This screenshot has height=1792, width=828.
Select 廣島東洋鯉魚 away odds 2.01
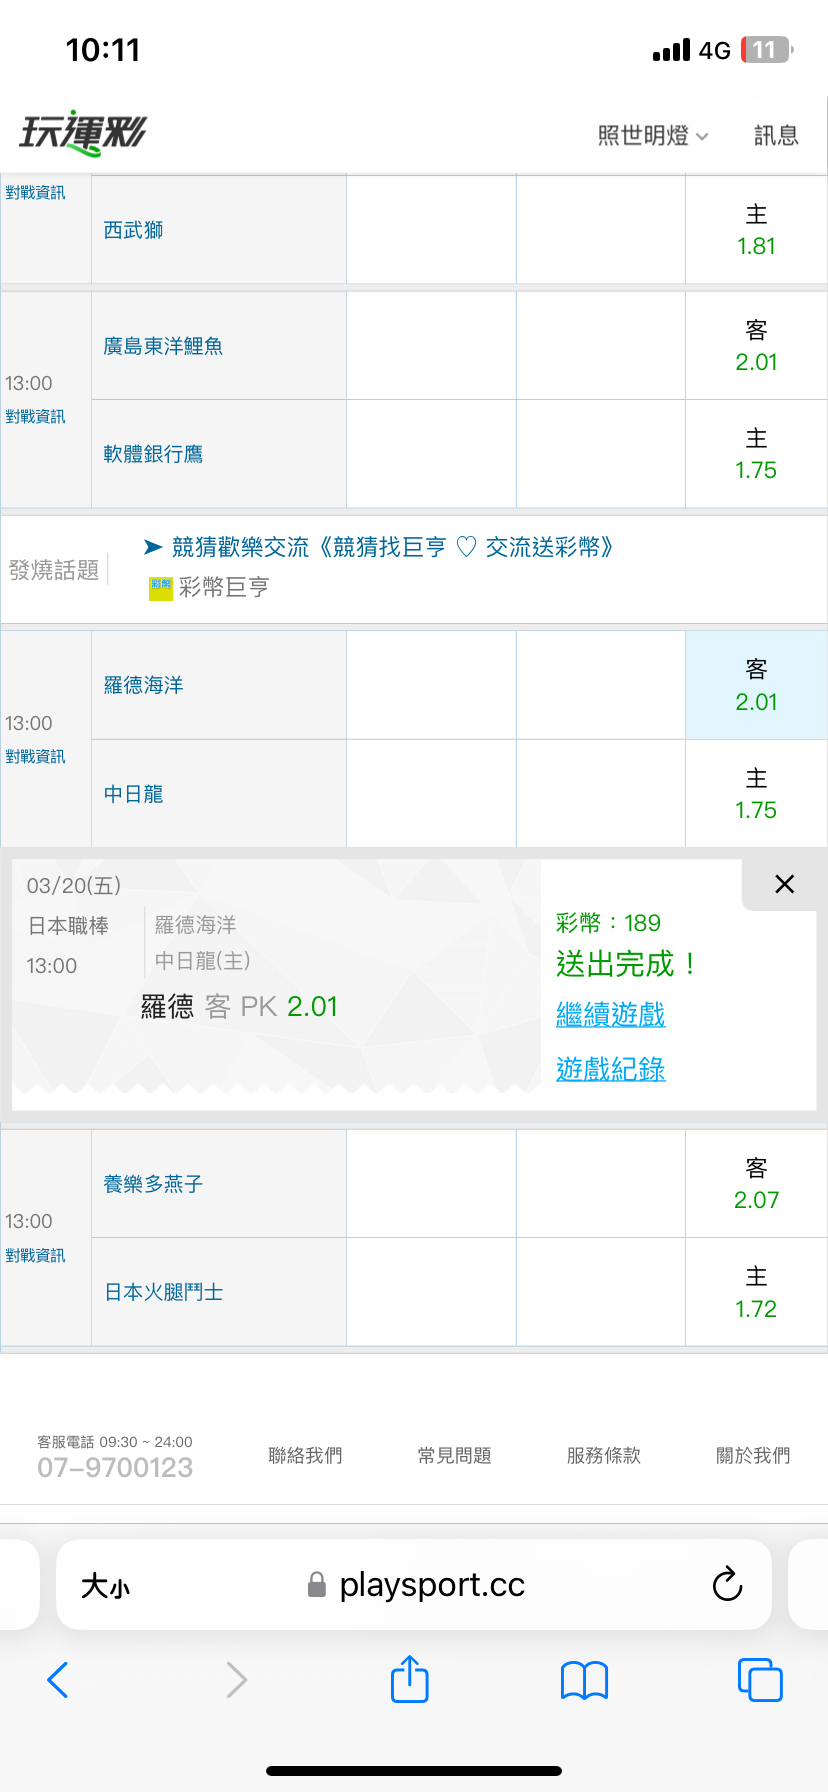[756, 346]
